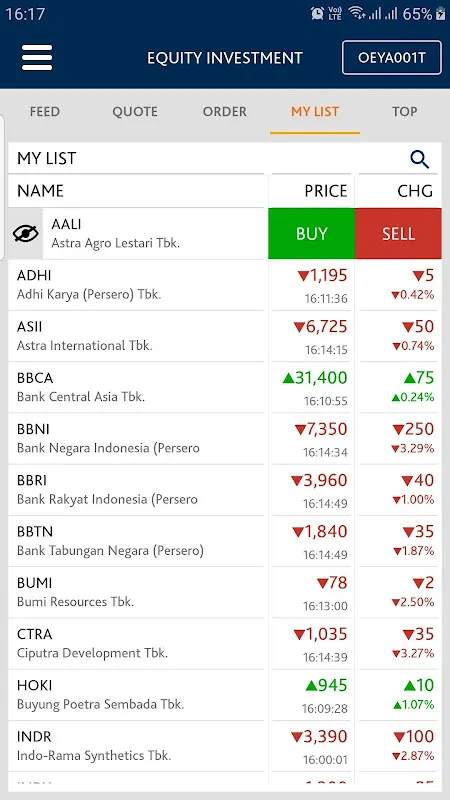
Task: Tap the Wi-Fi status bar icon
Action: (x=357, y=14)
